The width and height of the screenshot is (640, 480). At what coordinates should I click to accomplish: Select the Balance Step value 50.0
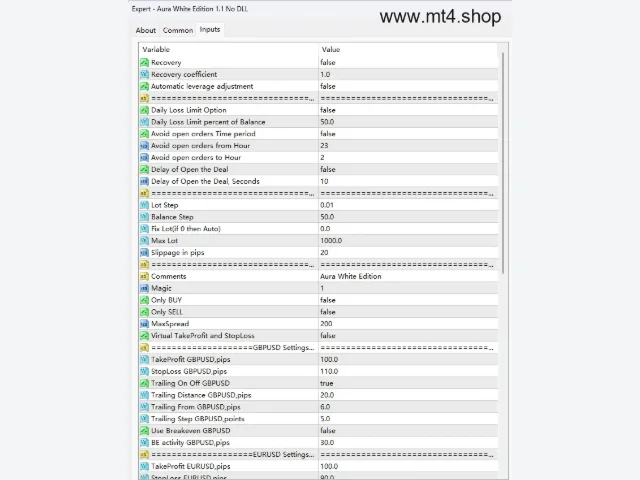[327, 217]
